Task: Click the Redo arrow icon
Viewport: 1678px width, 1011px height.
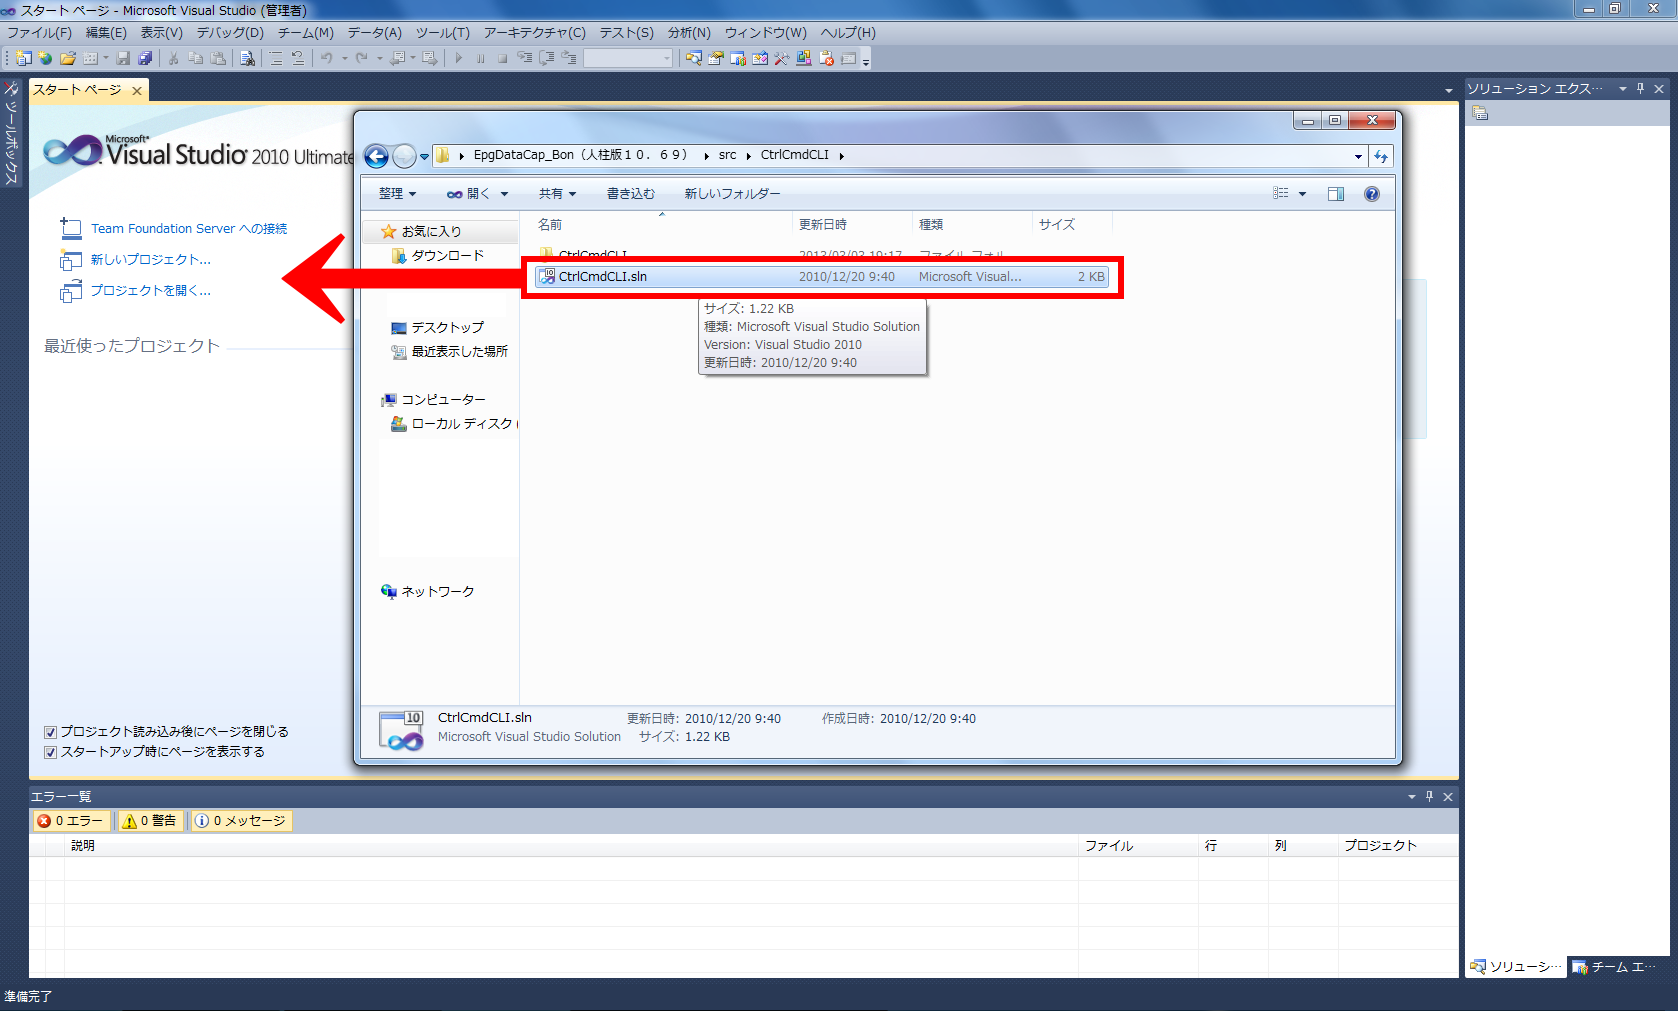Action: click(361, 58)
